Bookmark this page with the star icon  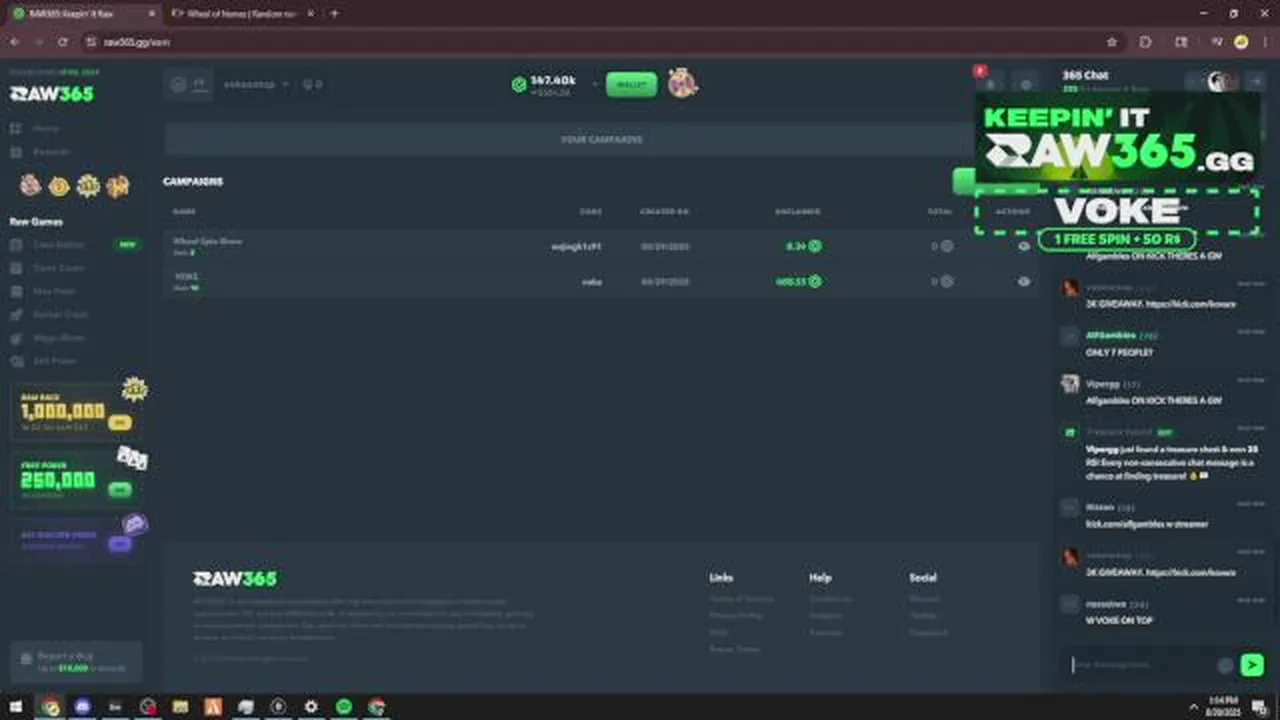pyautogui.click(x=1112, y=42)
